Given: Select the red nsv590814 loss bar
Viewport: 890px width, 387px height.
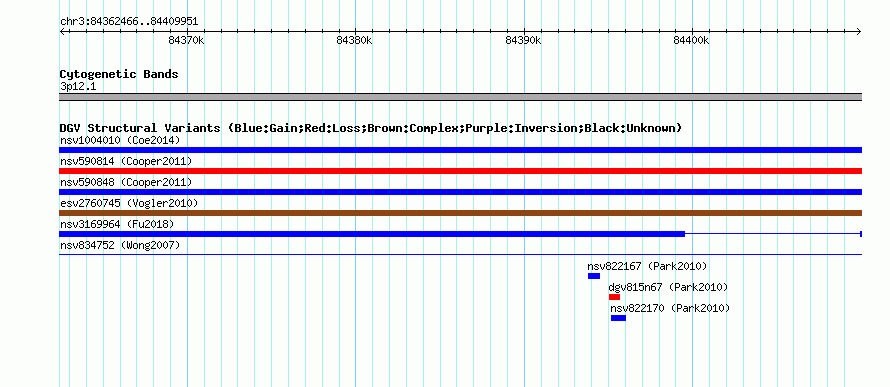Looking at the screenshot, I should pos(460,171).
